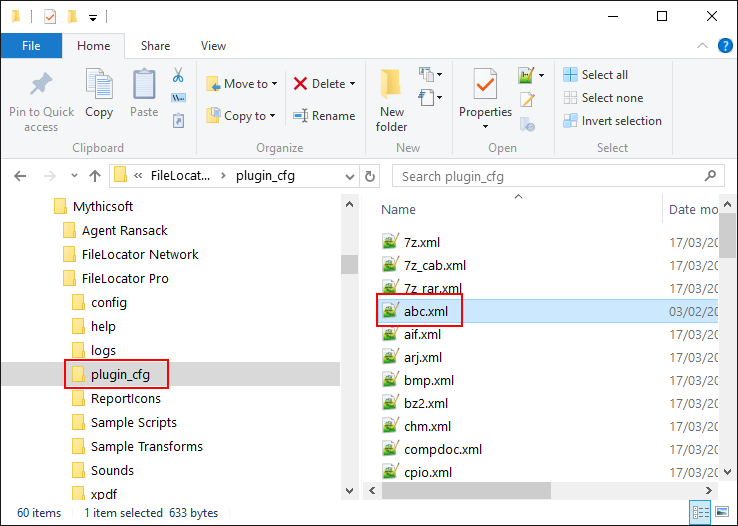738x526 pixels.
Task: Click horizontal scrollbar of file list
Action: click(466, 490)
